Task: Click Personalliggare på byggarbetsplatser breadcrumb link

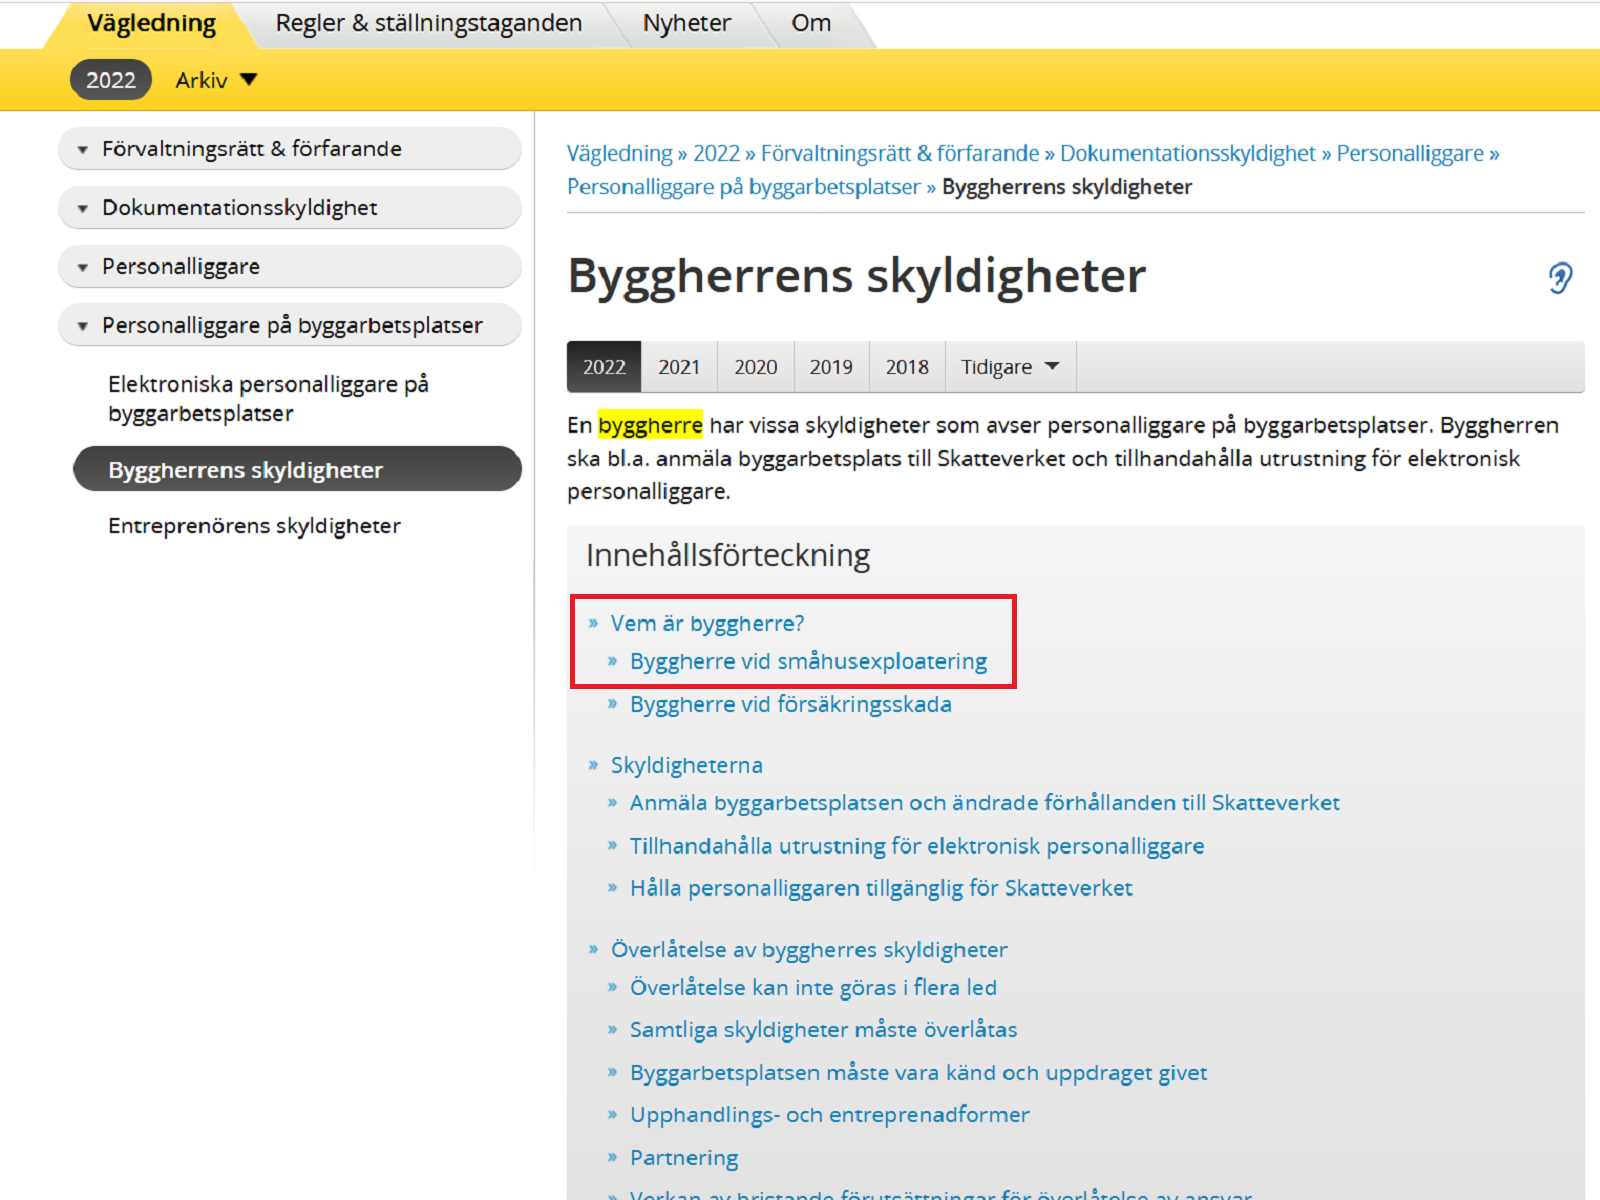Action: [744, 187]
